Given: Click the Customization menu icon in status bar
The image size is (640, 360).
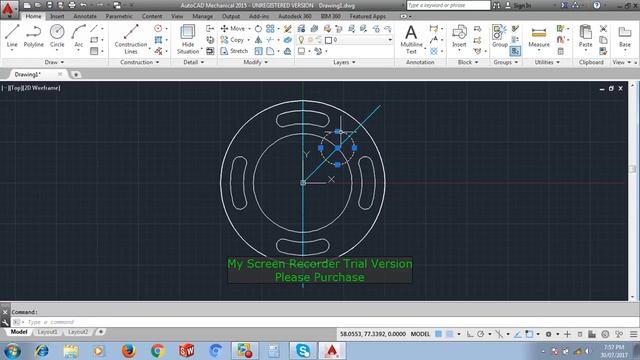Looking at the screenshot, I should 633,334.
